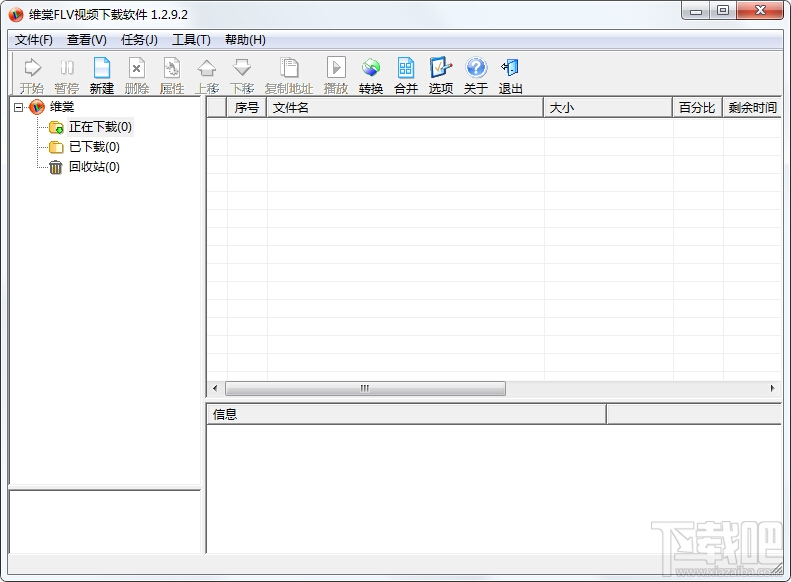Click the 信息 column header in log panel
The image size is (791, 582).
406,415
